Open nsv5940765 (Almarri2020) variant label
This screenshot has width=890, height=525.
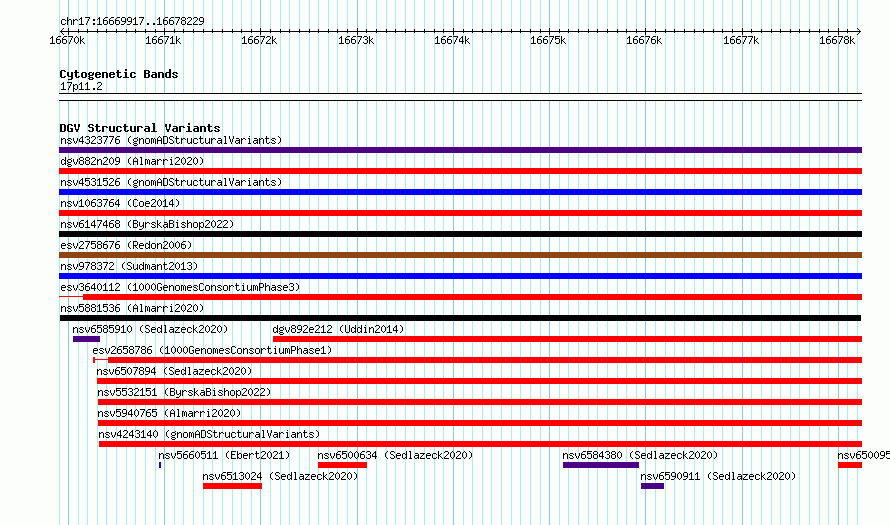tap(169, 413)
